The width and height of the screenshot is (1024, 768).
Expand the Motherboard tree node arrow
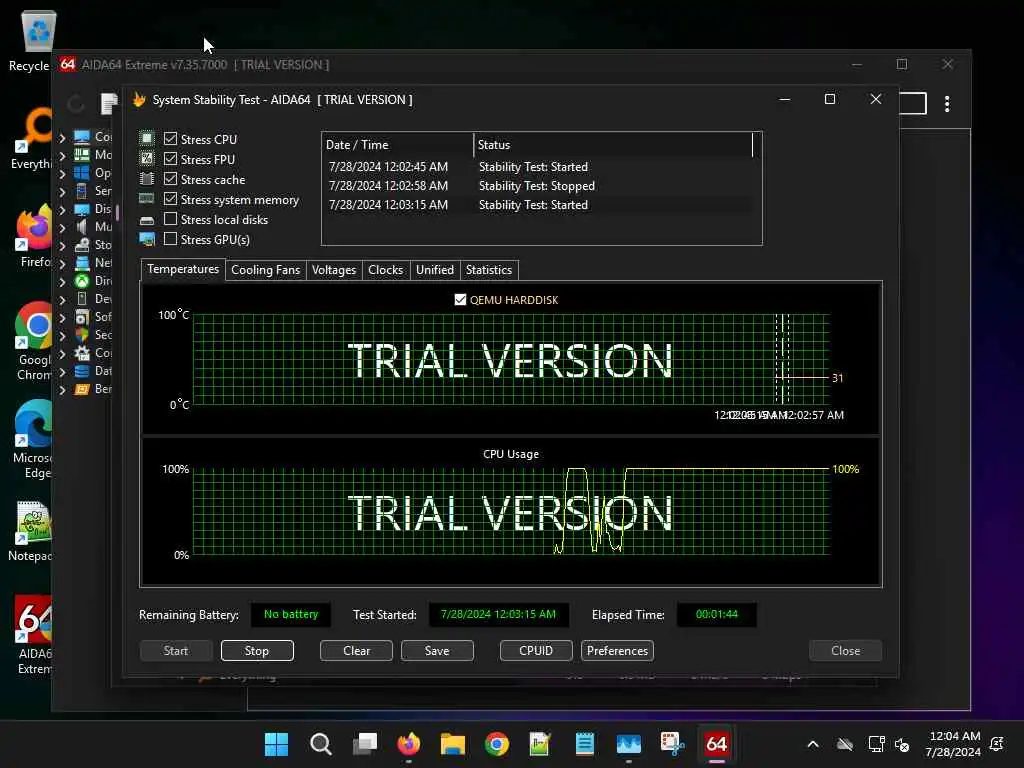coord(62,155)
